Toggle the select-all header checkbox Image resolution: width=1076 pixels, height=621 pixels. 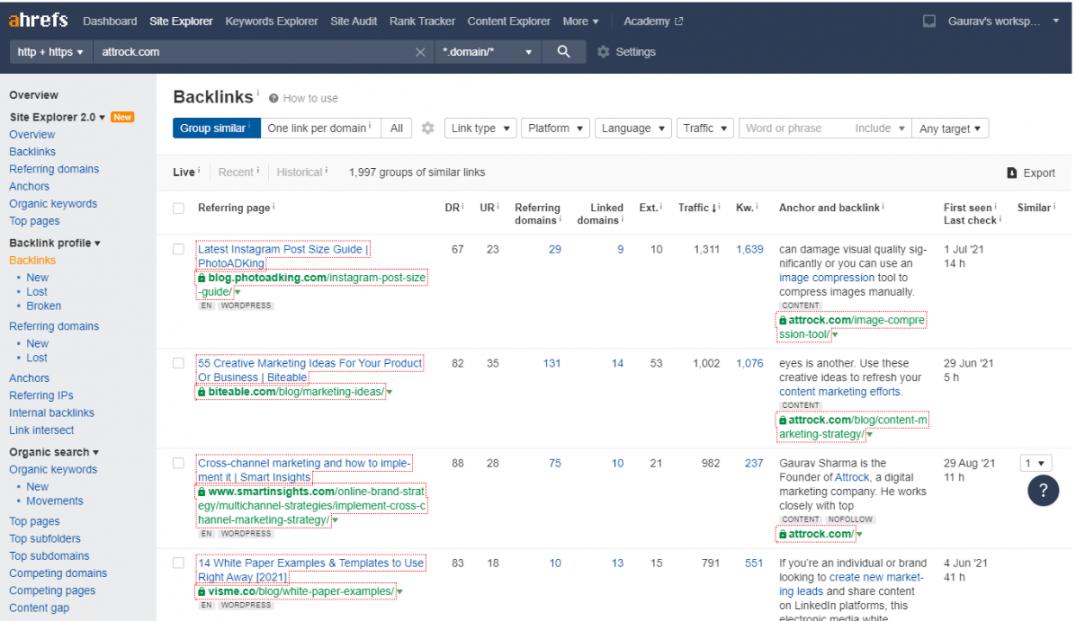click(178, 208)
